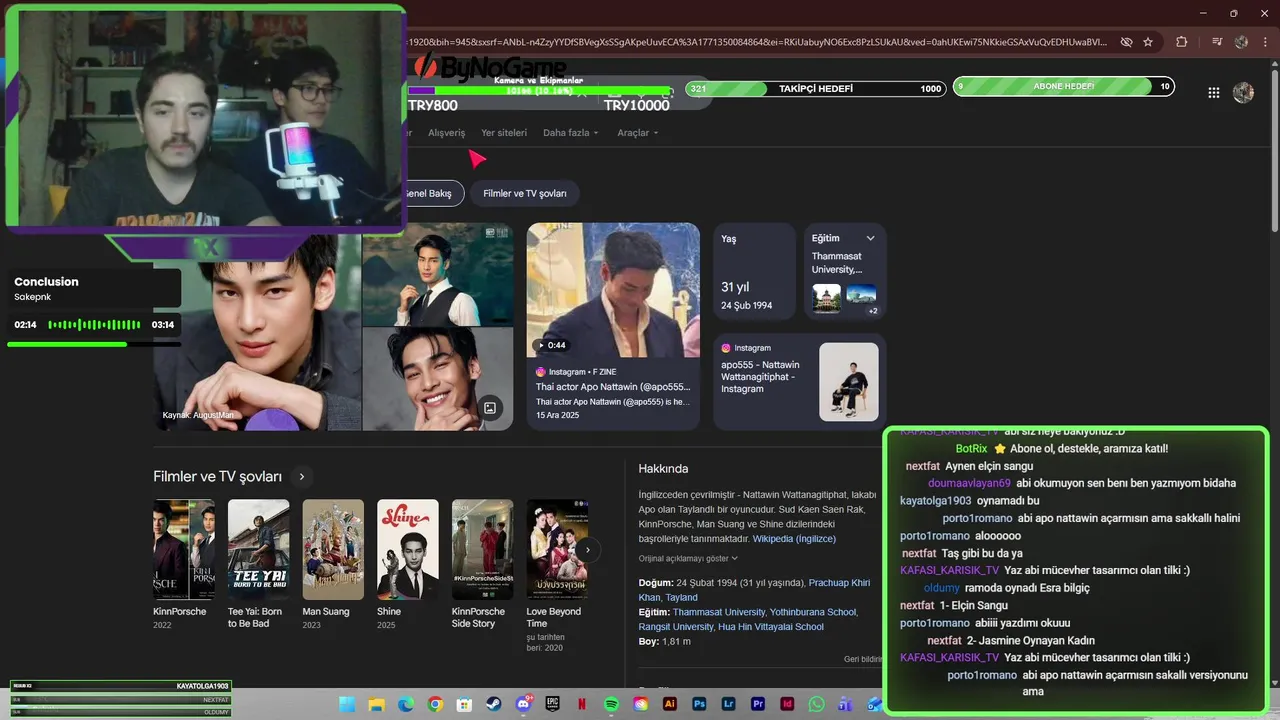This screenshot has height=720, width=1280.
Task: Bookmark this page with the star icon
Action: click(x=1148, y=42)
